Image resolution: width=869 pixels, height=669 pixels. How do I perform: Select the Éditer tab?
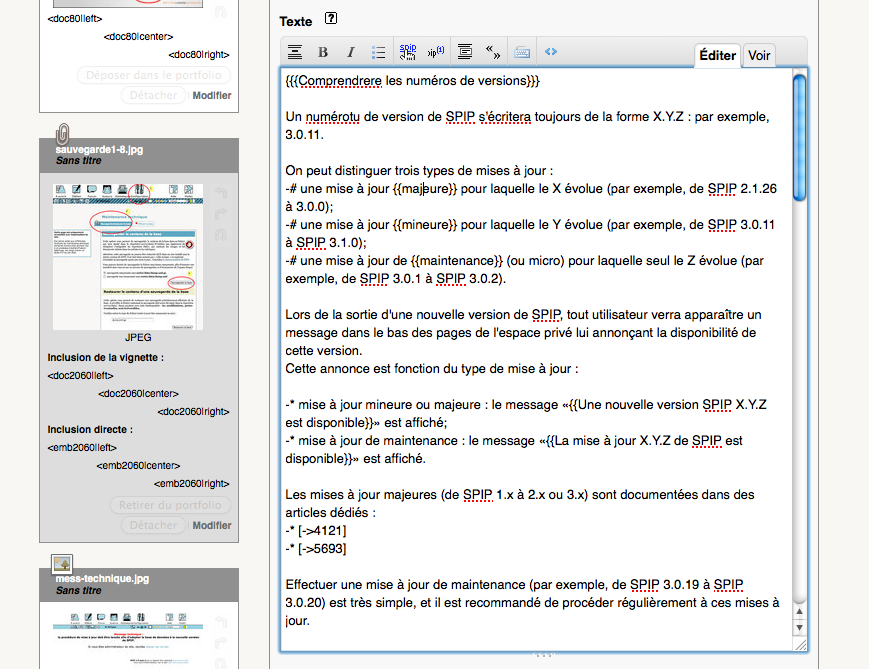point(717,56)
